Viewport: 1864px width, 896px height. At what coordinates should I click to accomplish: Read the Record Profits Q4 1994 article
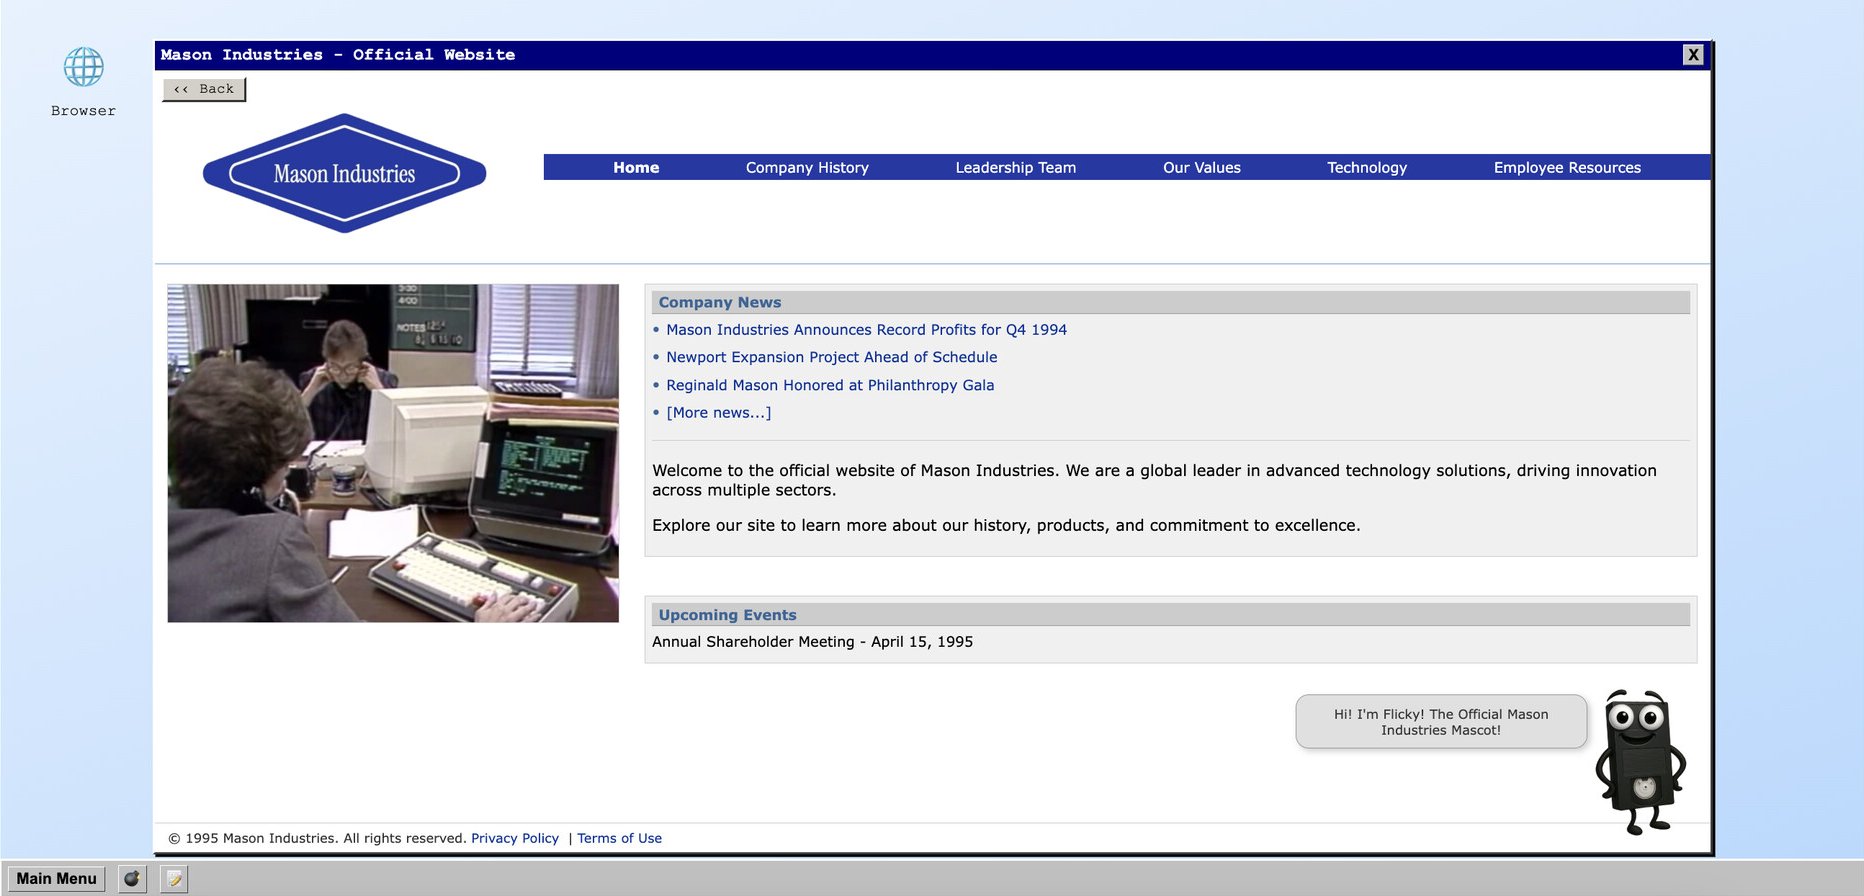click(866, 330)
